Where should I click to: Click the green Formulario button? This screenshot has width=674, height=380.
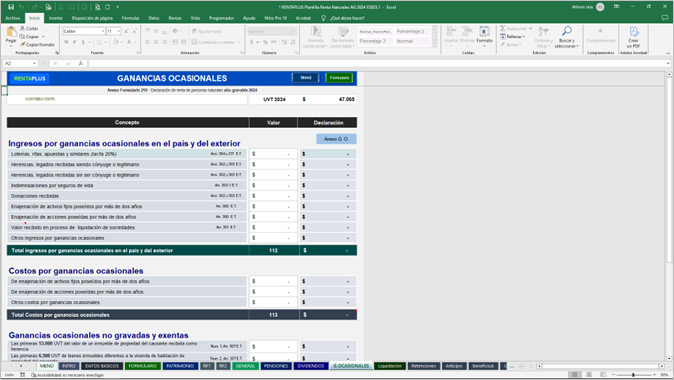pos(339,78)
